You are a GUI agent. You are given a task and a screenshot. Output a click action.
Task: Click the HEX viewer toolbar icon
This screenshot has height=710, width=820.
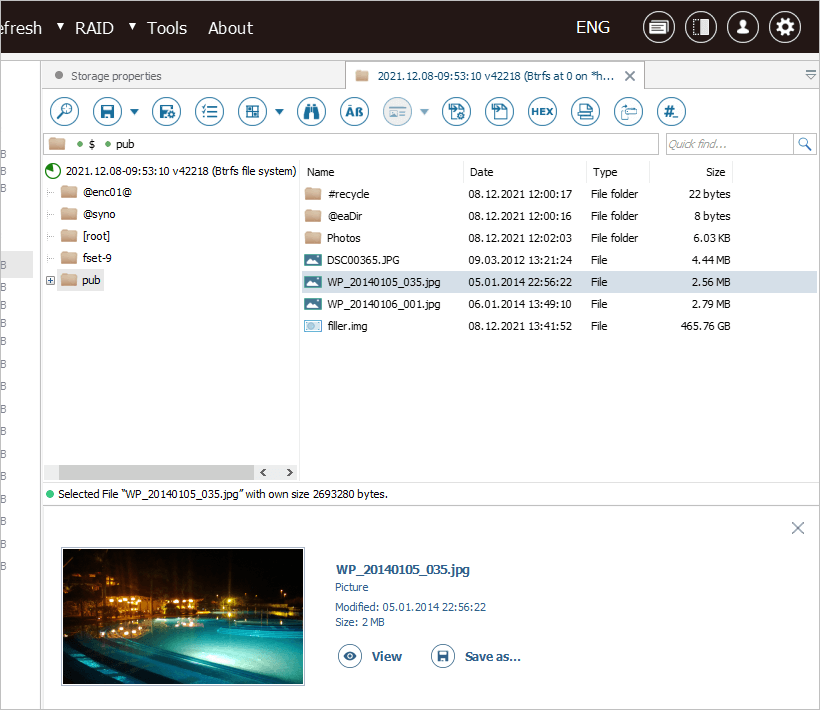click(x=542, y=112)
